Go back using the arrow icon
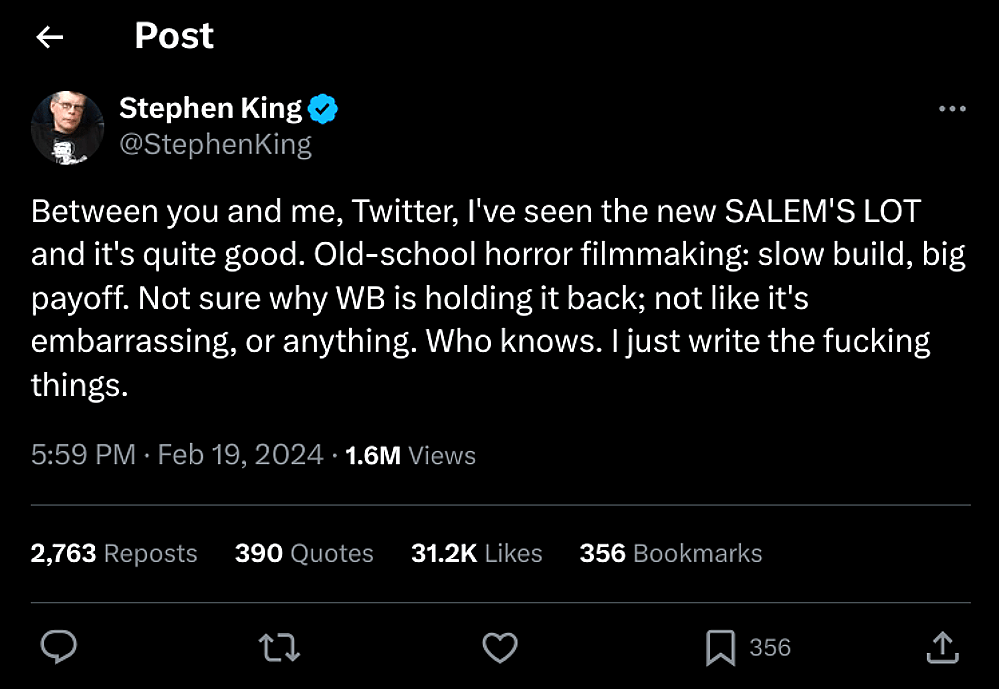Screen dimensions: 999x689 pos(48,36)
